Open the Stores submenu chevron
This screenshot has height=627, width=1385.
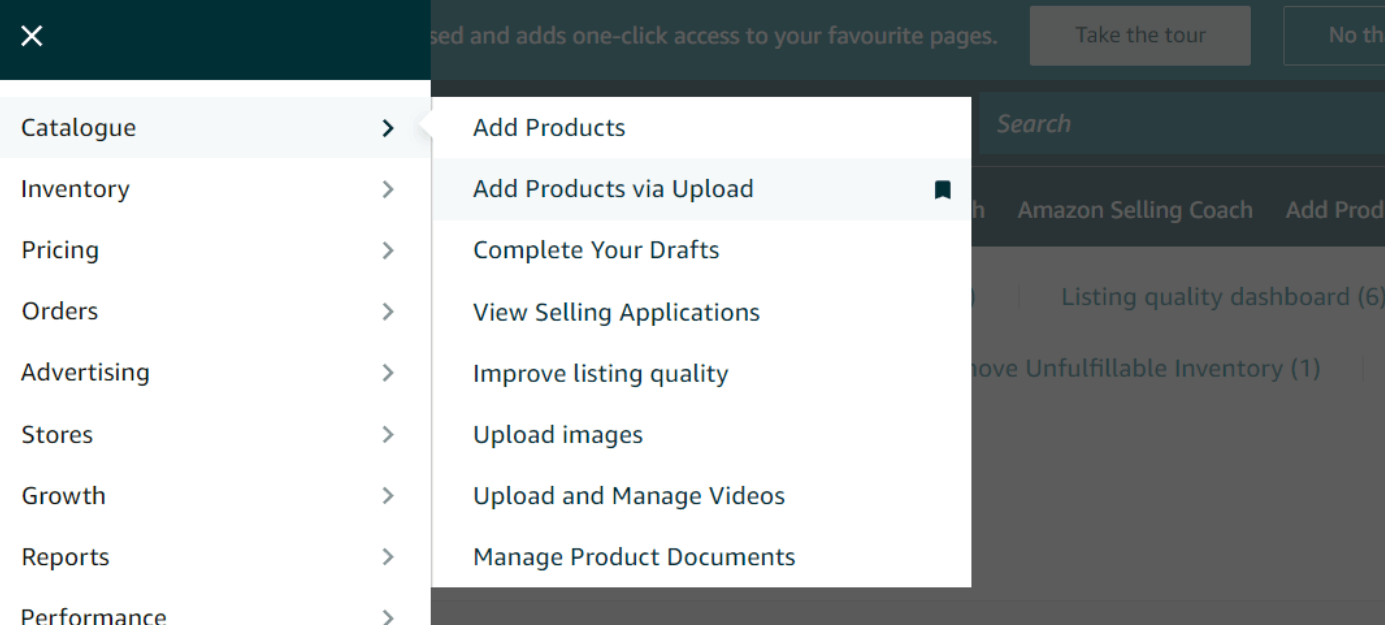[388, 434]
